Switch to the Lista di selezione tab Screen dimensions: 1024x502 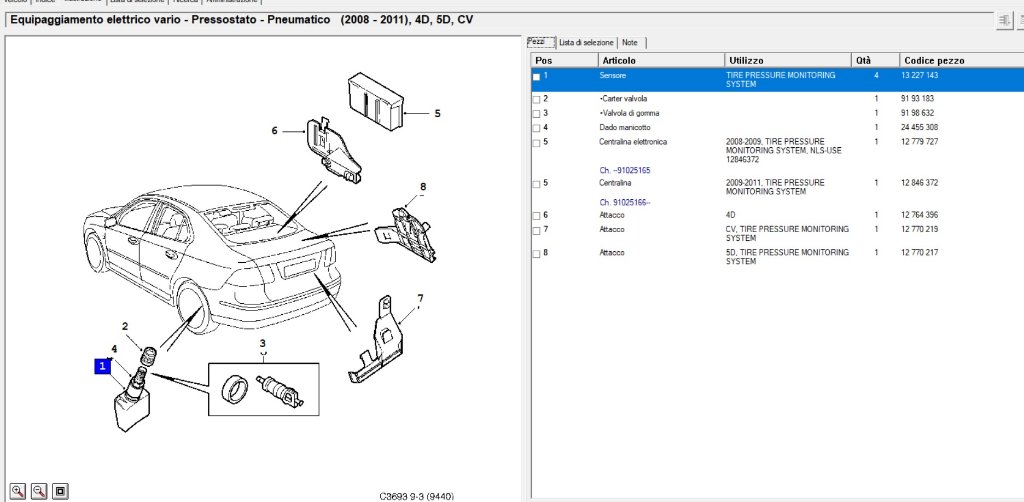coord(586,42)
